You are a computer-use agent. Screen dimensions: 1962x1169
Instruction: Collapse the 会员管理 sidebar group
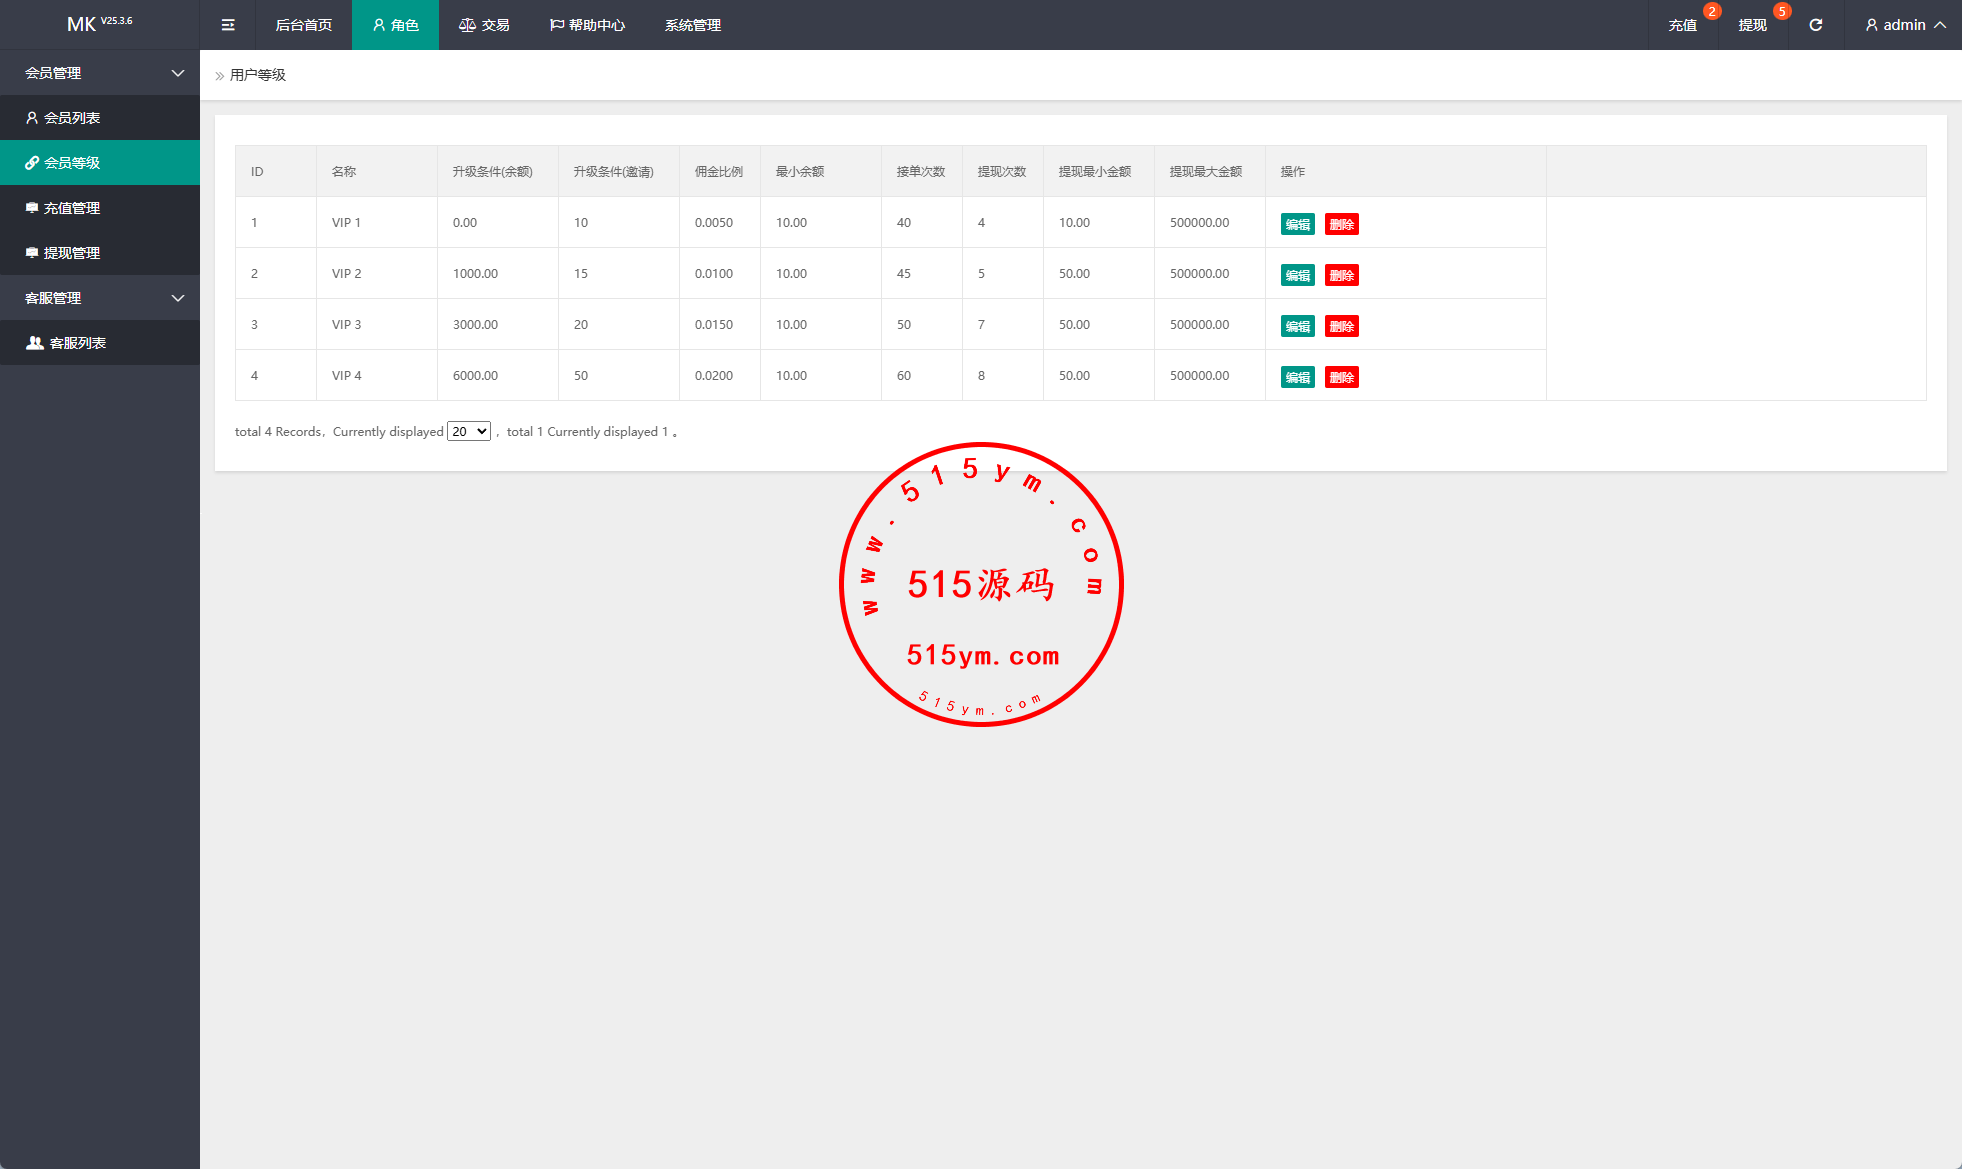100,73
